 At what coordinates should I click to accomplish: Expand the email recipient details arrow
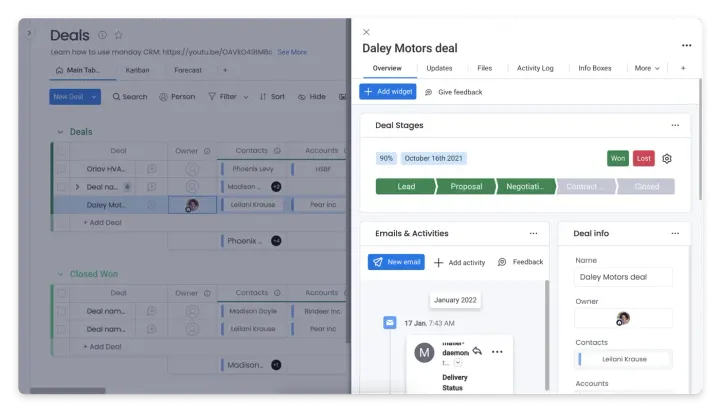458,363
